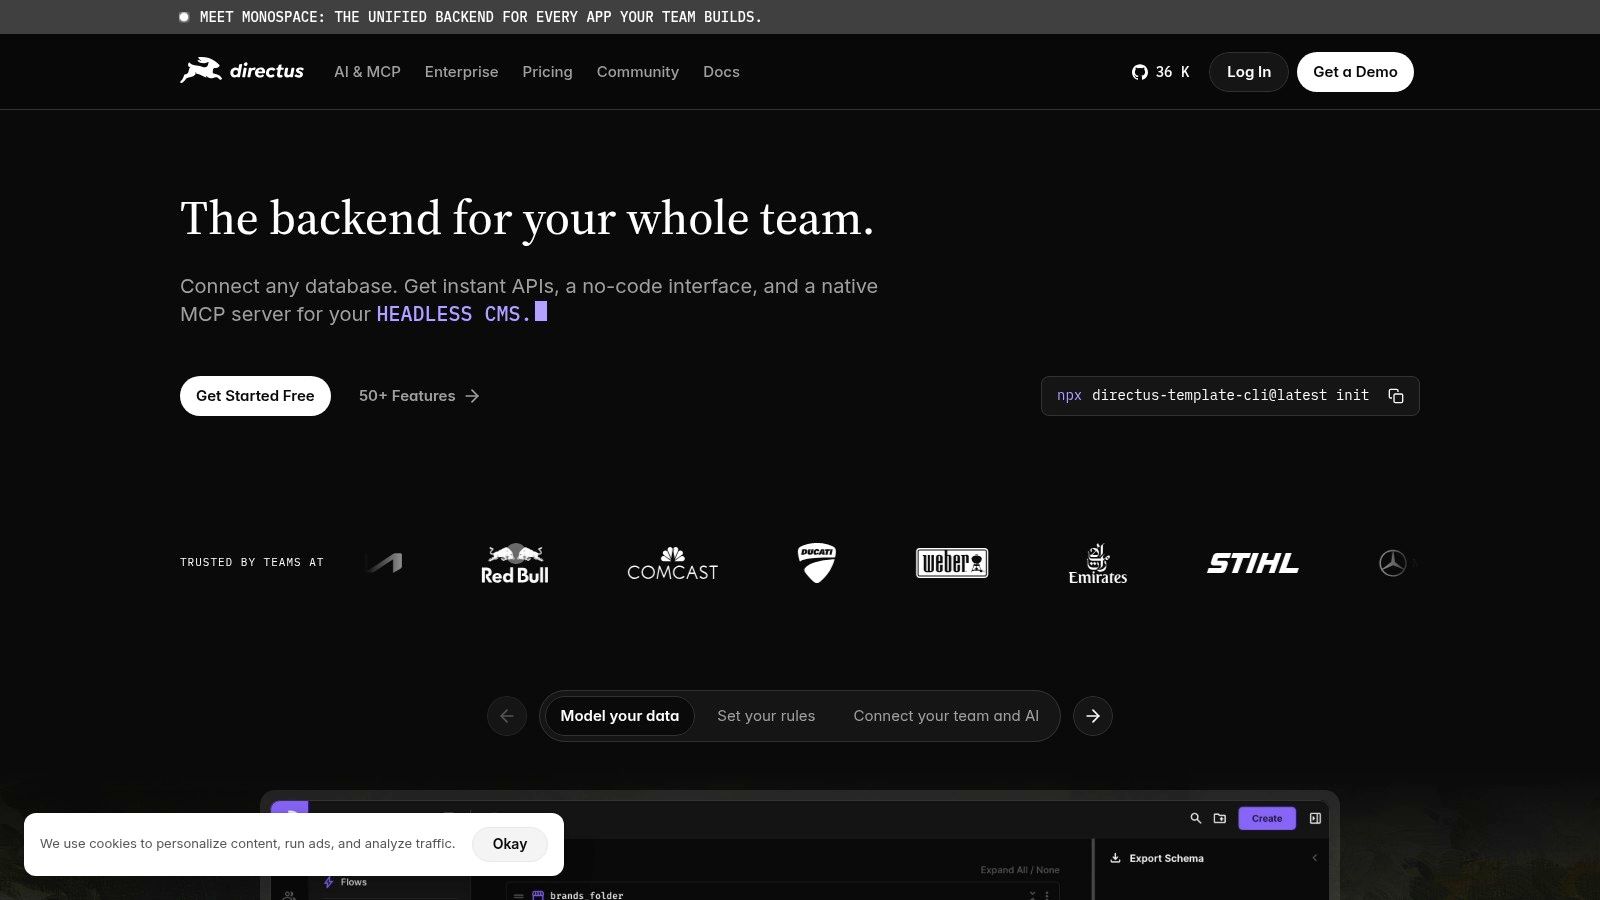1600x900 pixels.
Task: Go to previous slide with left arrow
Action: tap(507, 716)
